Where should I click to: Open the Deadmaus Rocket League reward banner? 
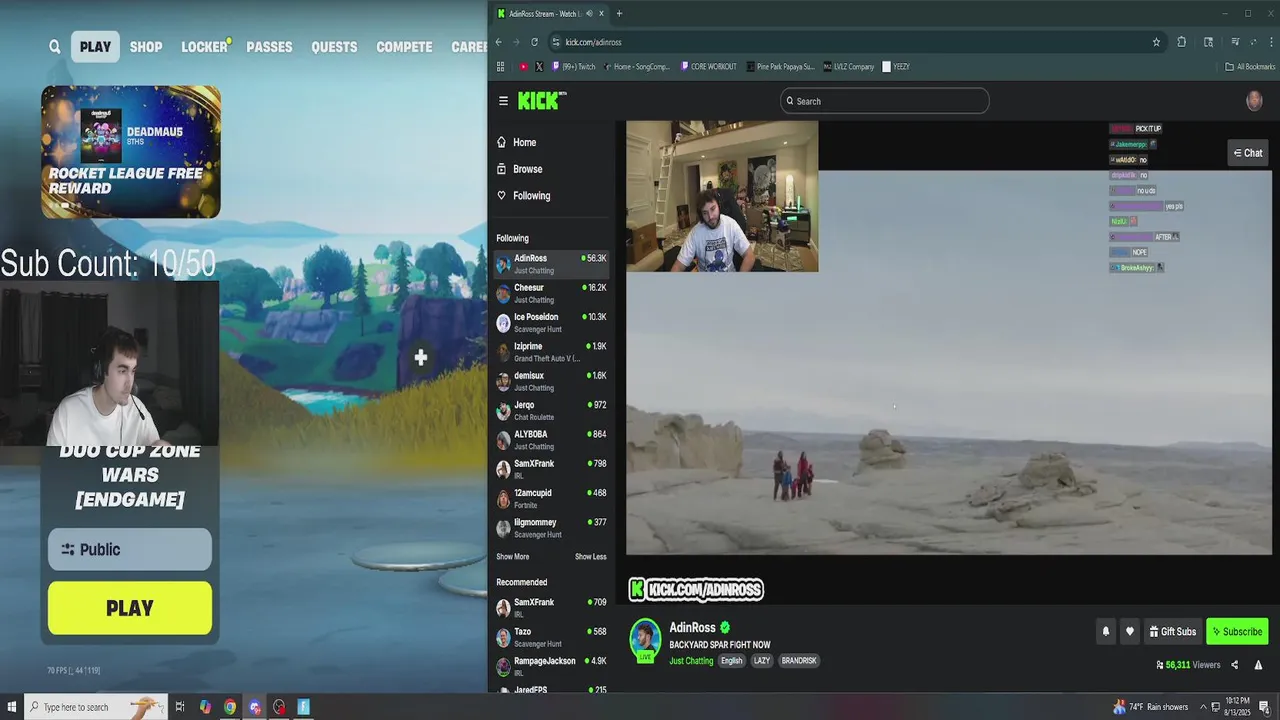click(x=131, y=152)
